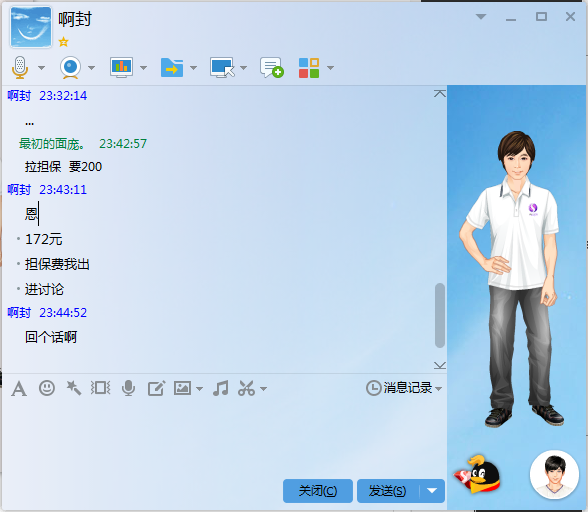Start a video call with webcam icon
This screenshot has width=588, height=512.
point(70,68)
